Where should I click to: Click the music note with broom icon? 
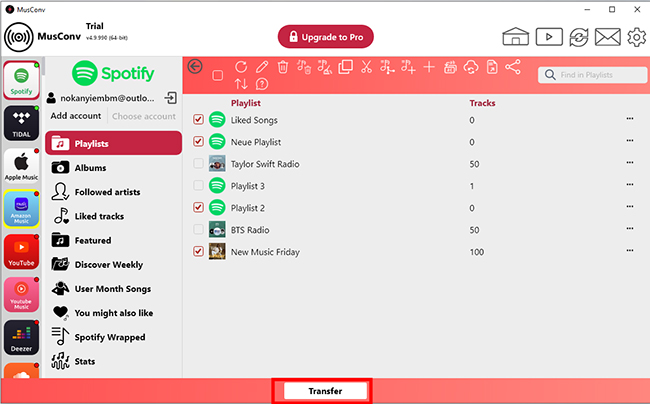pyautogui.click(x=324, y=67)
